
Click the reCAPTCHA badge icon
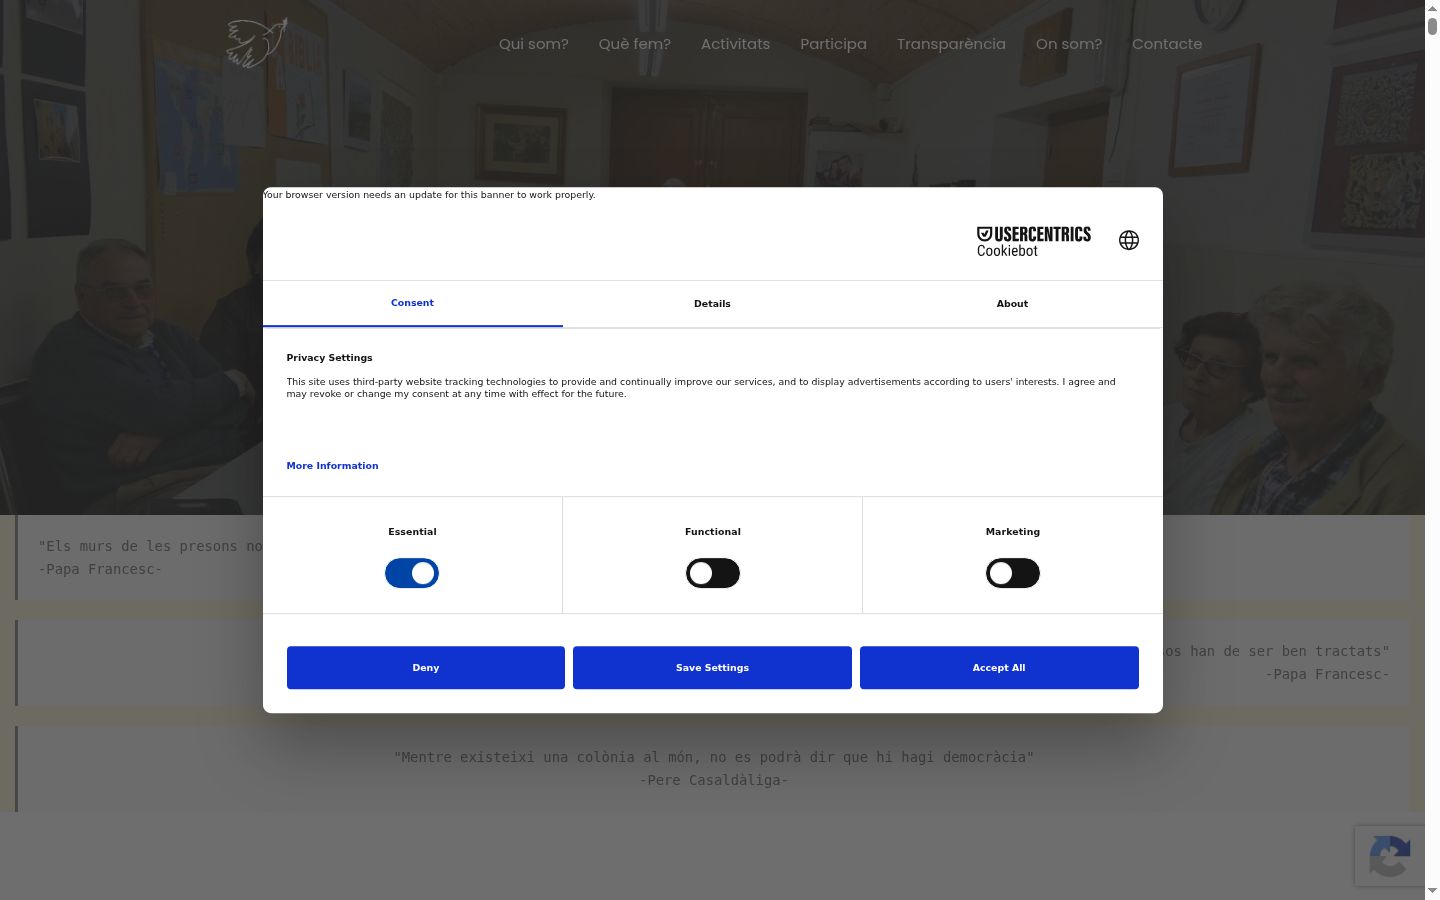[1390, 856]
